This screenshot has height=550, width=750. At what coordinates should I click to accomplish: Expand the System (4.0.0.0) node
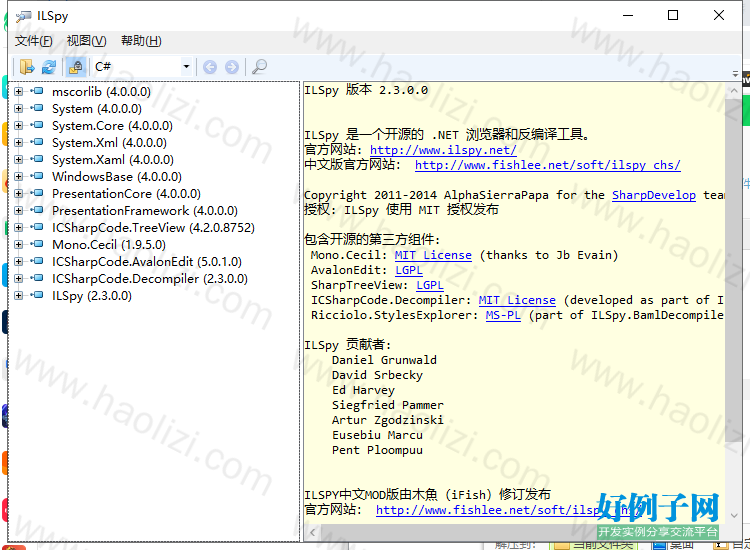pyautogui.click(x=19, y=109)
